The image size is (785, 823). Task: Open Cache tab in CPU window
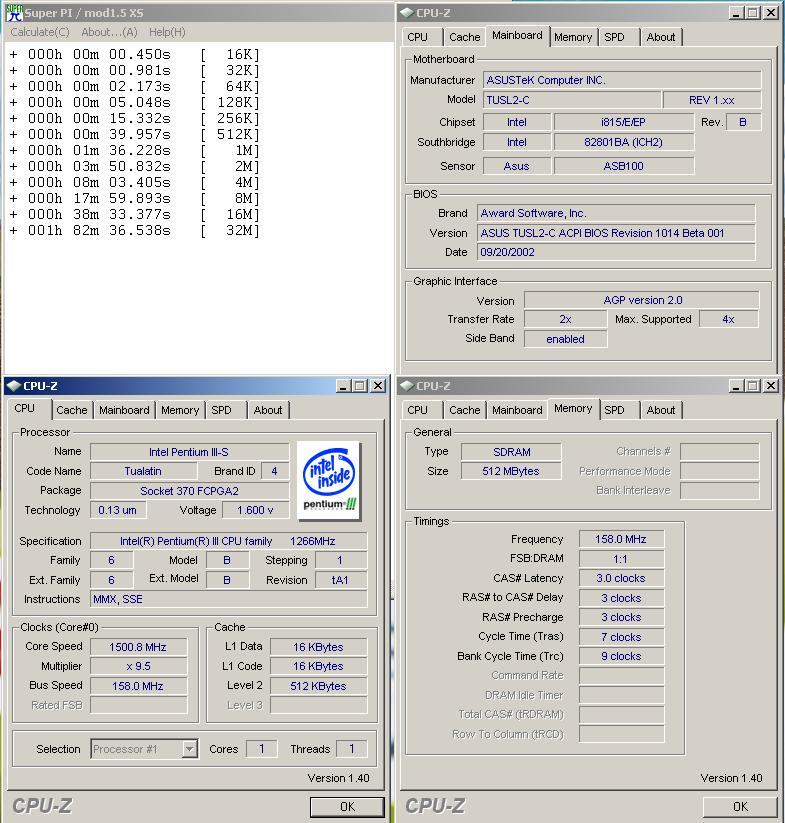pyautogui.click(x=71, y=410)
